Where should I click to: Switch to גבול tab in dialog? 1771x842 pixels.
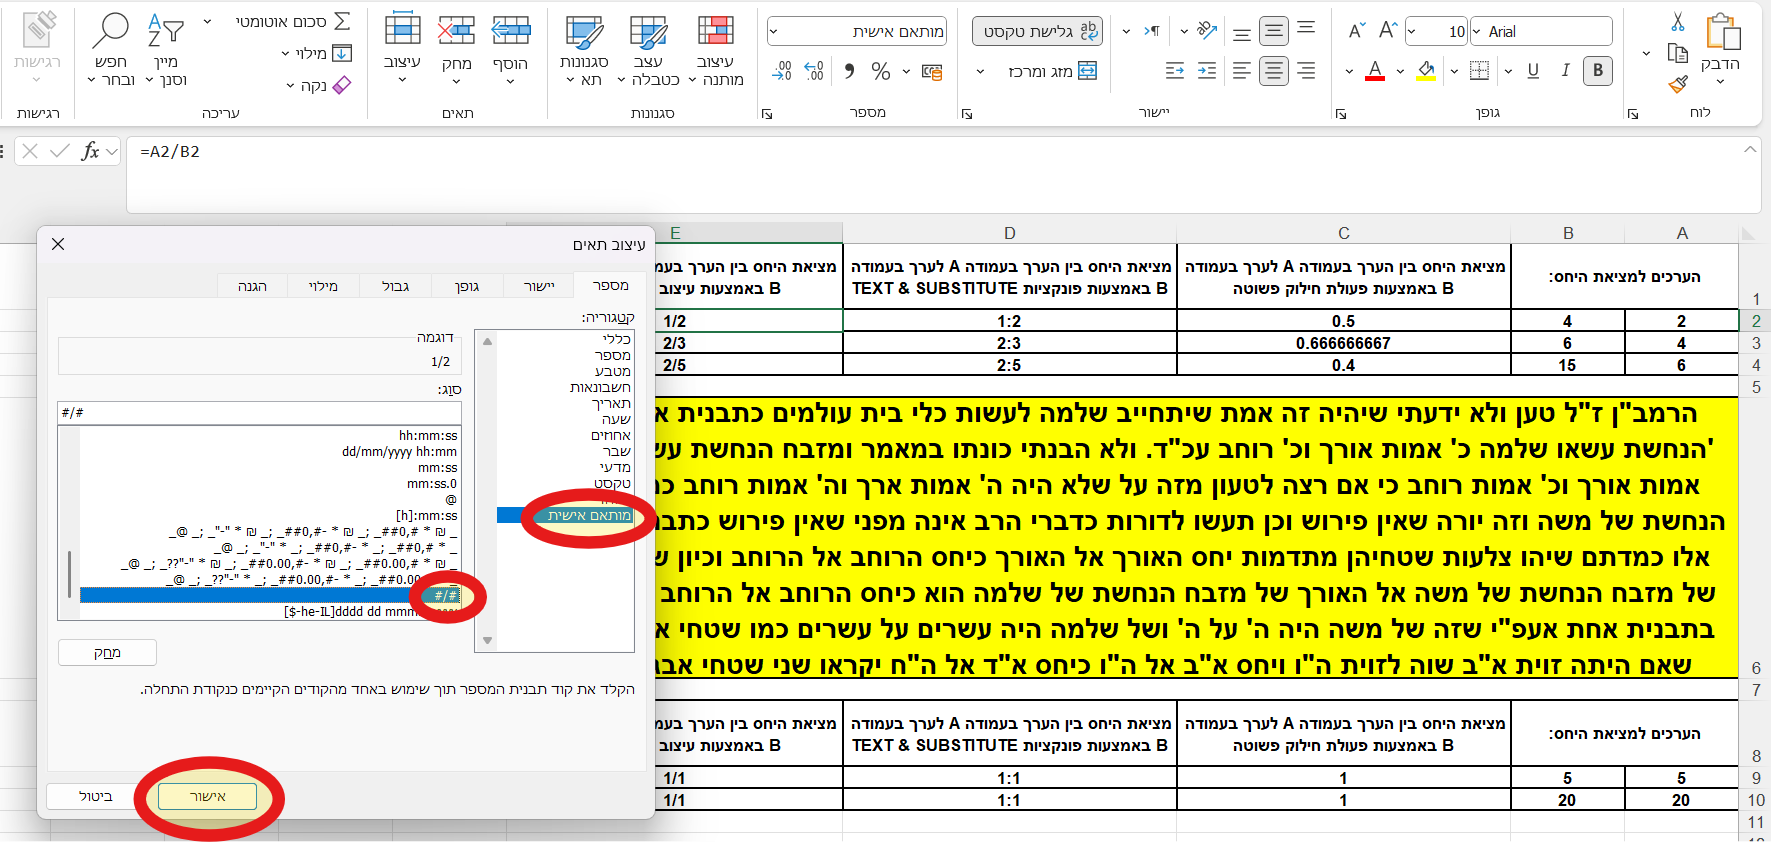click(395, 286)
